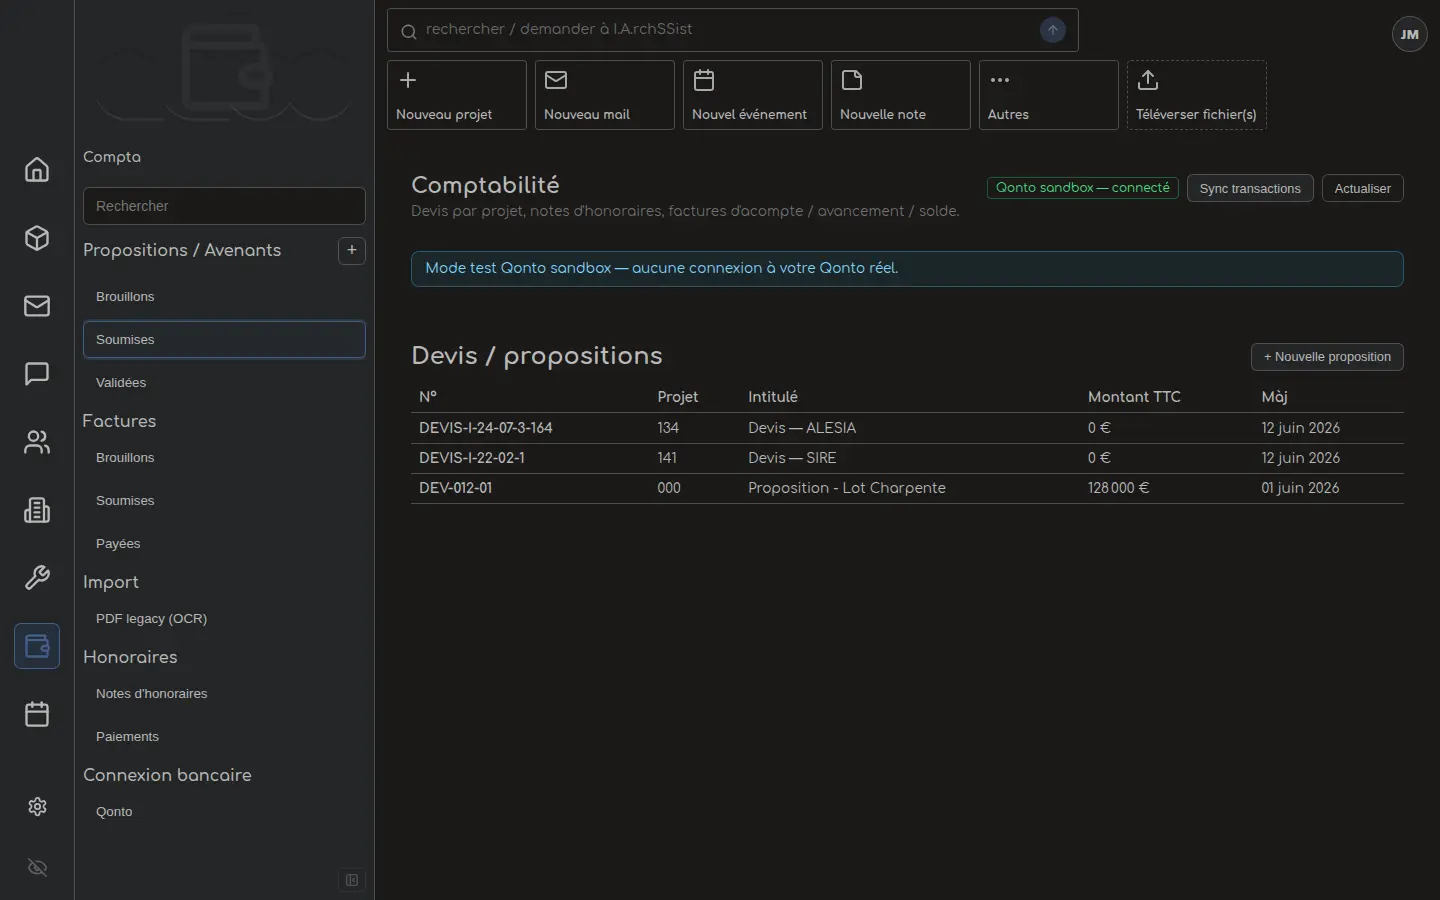Open the chat bubble sidebar icon
The height and width of the screenshot is (900, 1440).
(x=37, y=374)
